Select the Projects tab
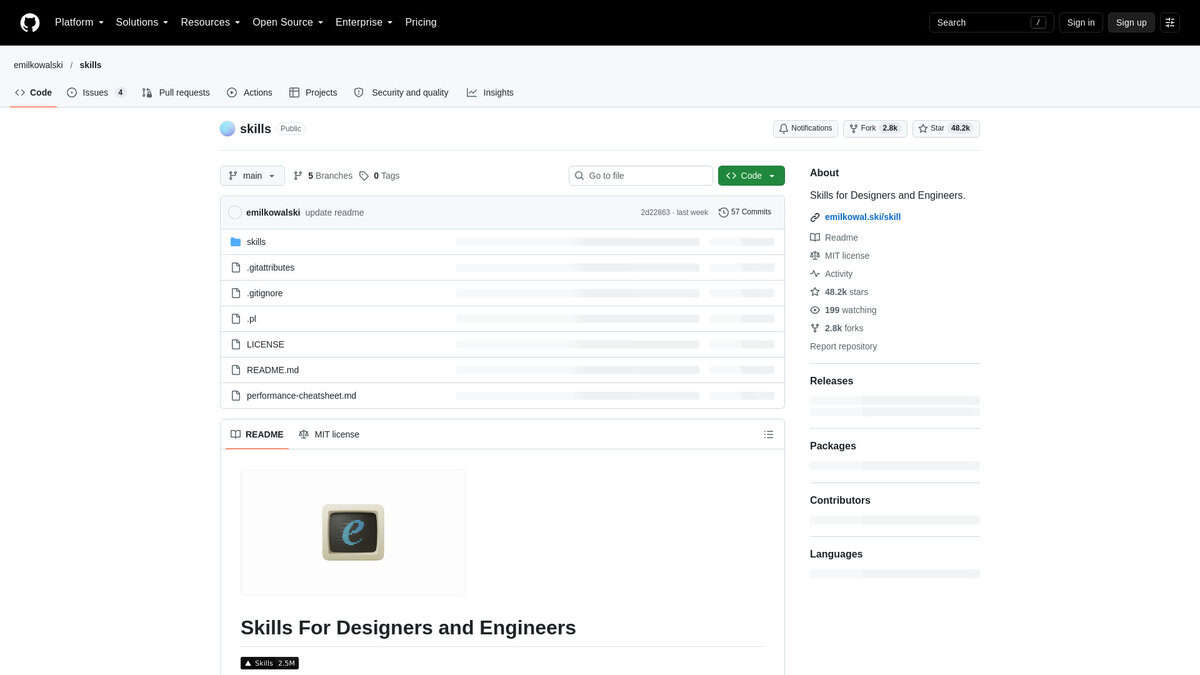 [313, 92]
